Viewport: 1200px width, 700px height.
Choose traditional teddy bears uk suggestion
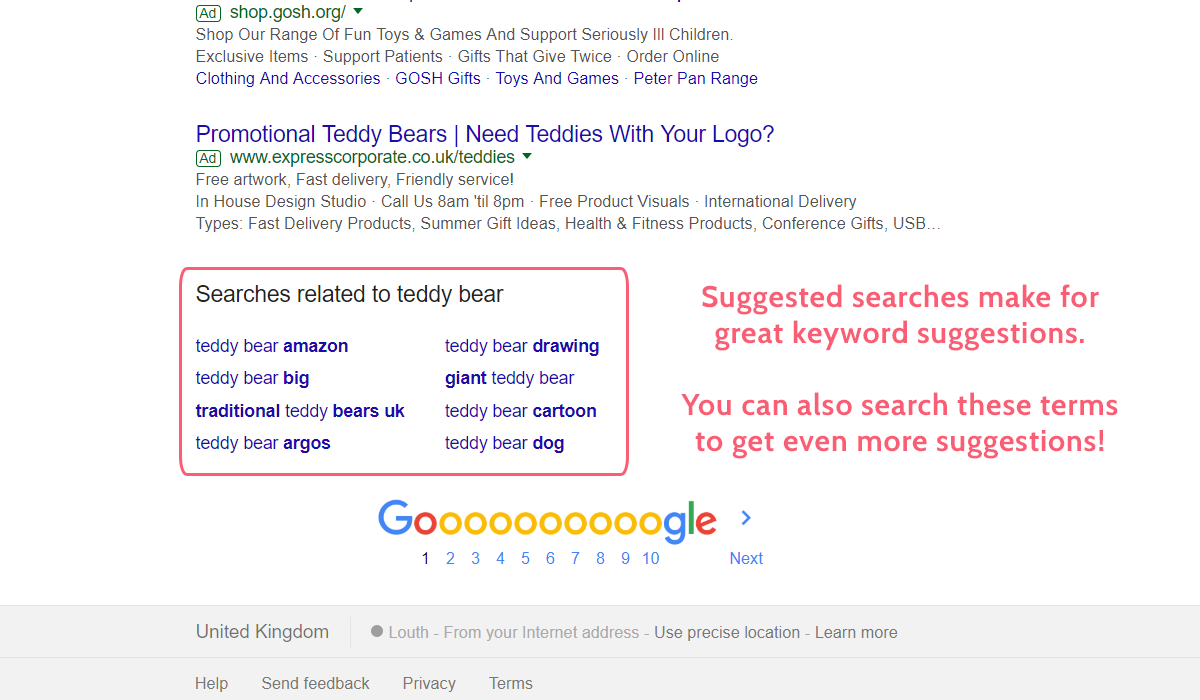tap(300, 411)
